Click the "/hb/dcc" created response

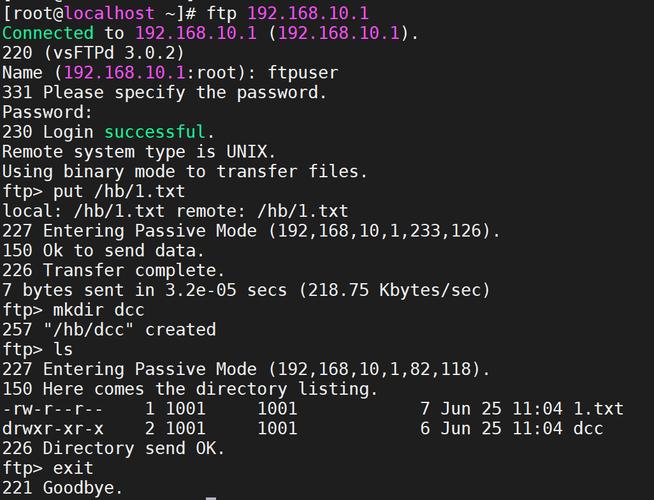point(130,329)
